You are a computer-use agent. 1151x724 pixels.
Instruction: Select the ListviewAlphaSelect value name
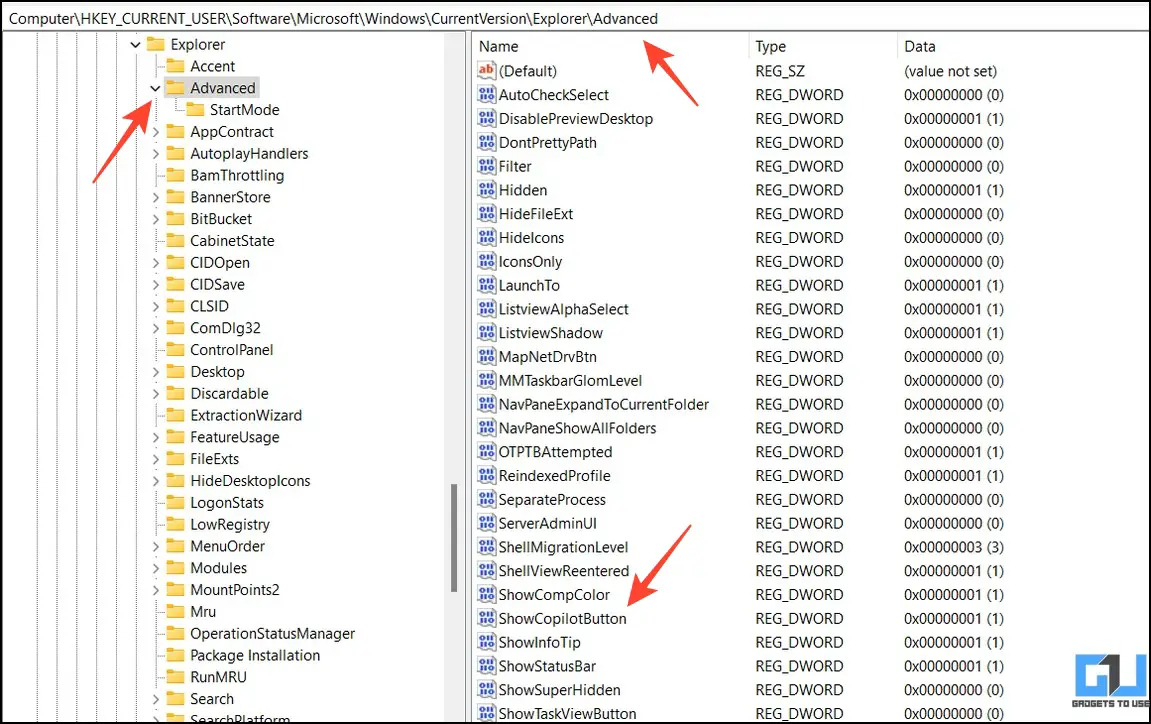click(x=564, y=309)
